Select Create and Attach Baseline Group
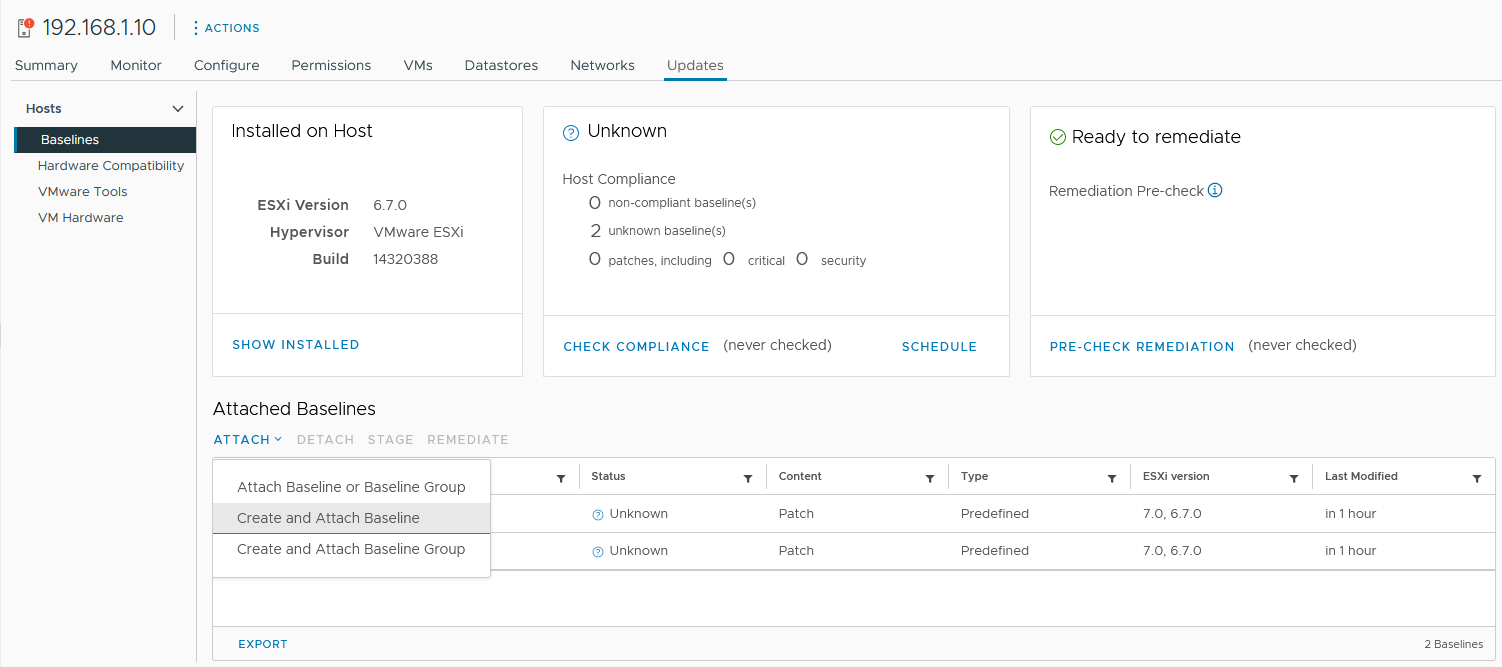This screenshot has width=1502, height=667. [x=351, y=549]
